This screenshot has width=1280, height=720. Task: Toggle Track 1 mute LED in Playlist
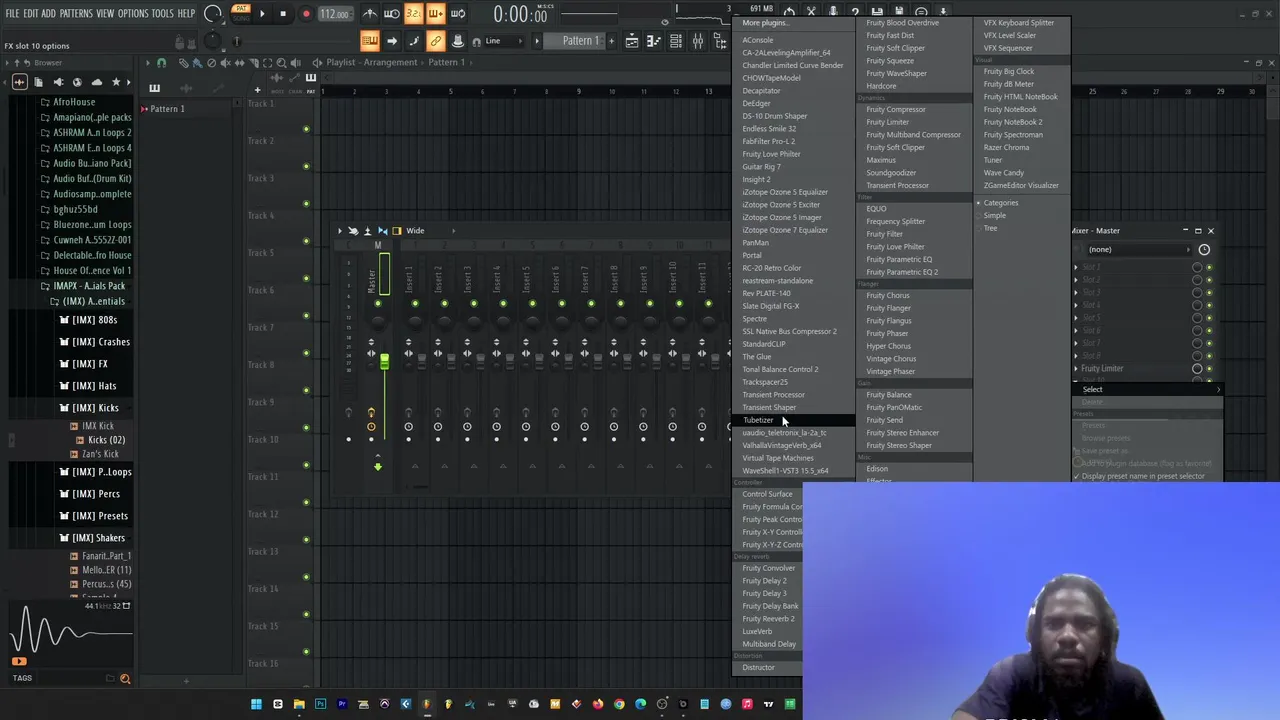coord(306,129)
